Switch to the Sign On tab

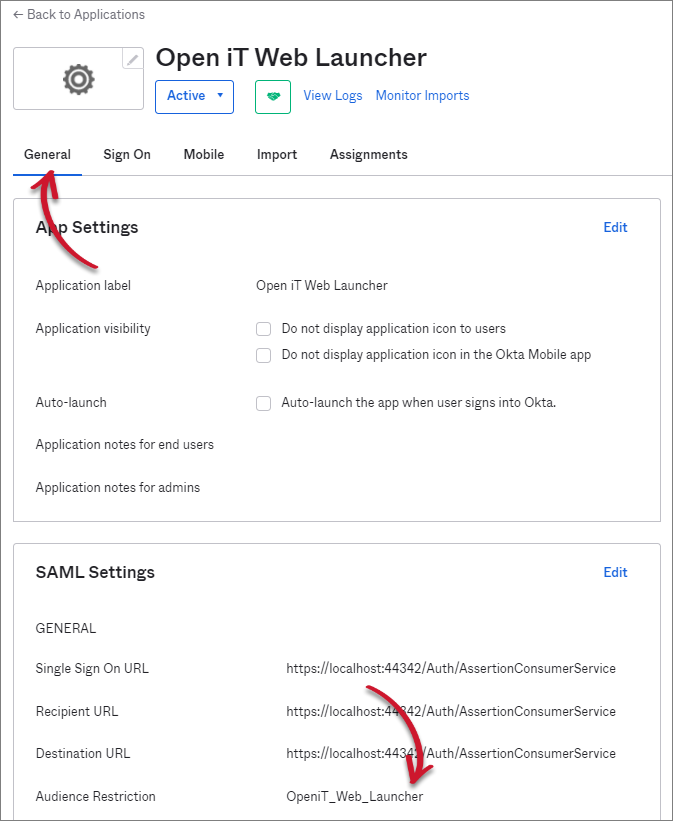pyautogui.click(x=127, y=155)
